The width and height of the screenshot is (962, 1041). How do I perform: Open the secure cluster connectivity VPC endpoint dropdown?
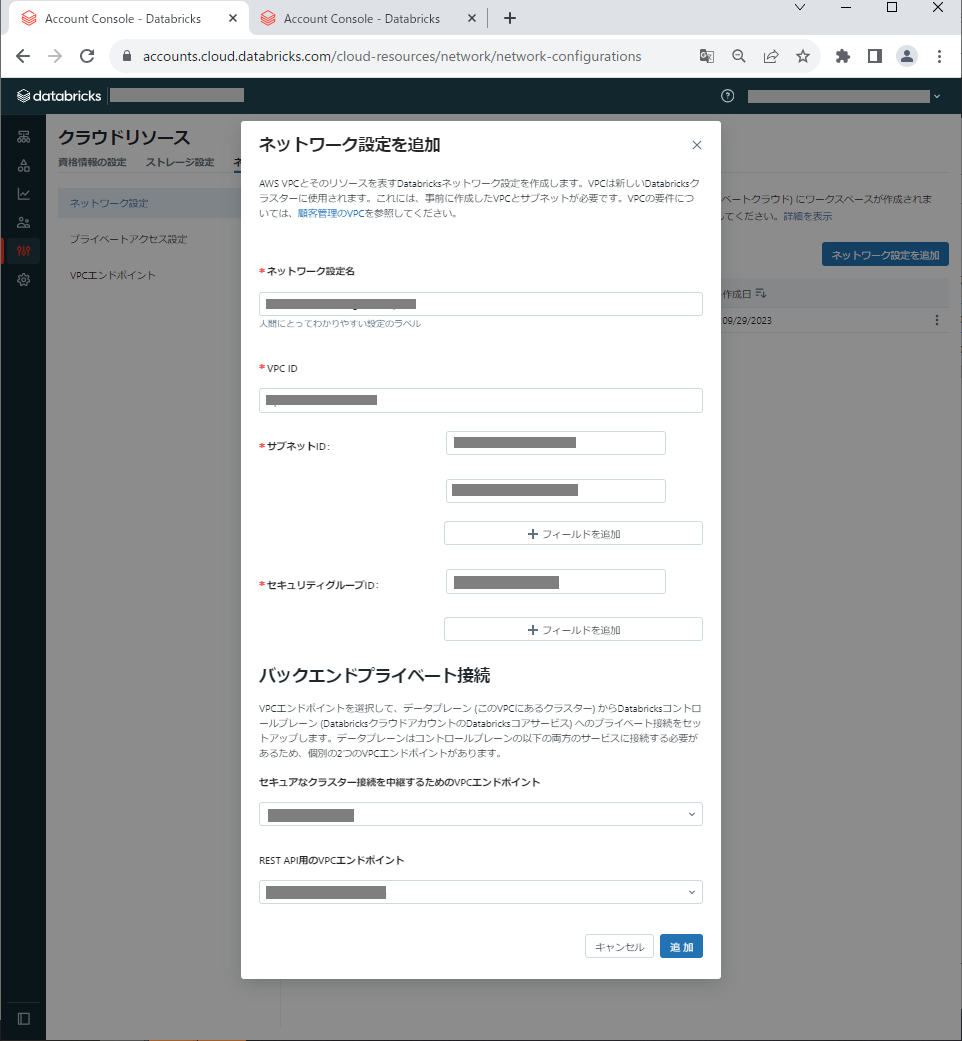480,814
